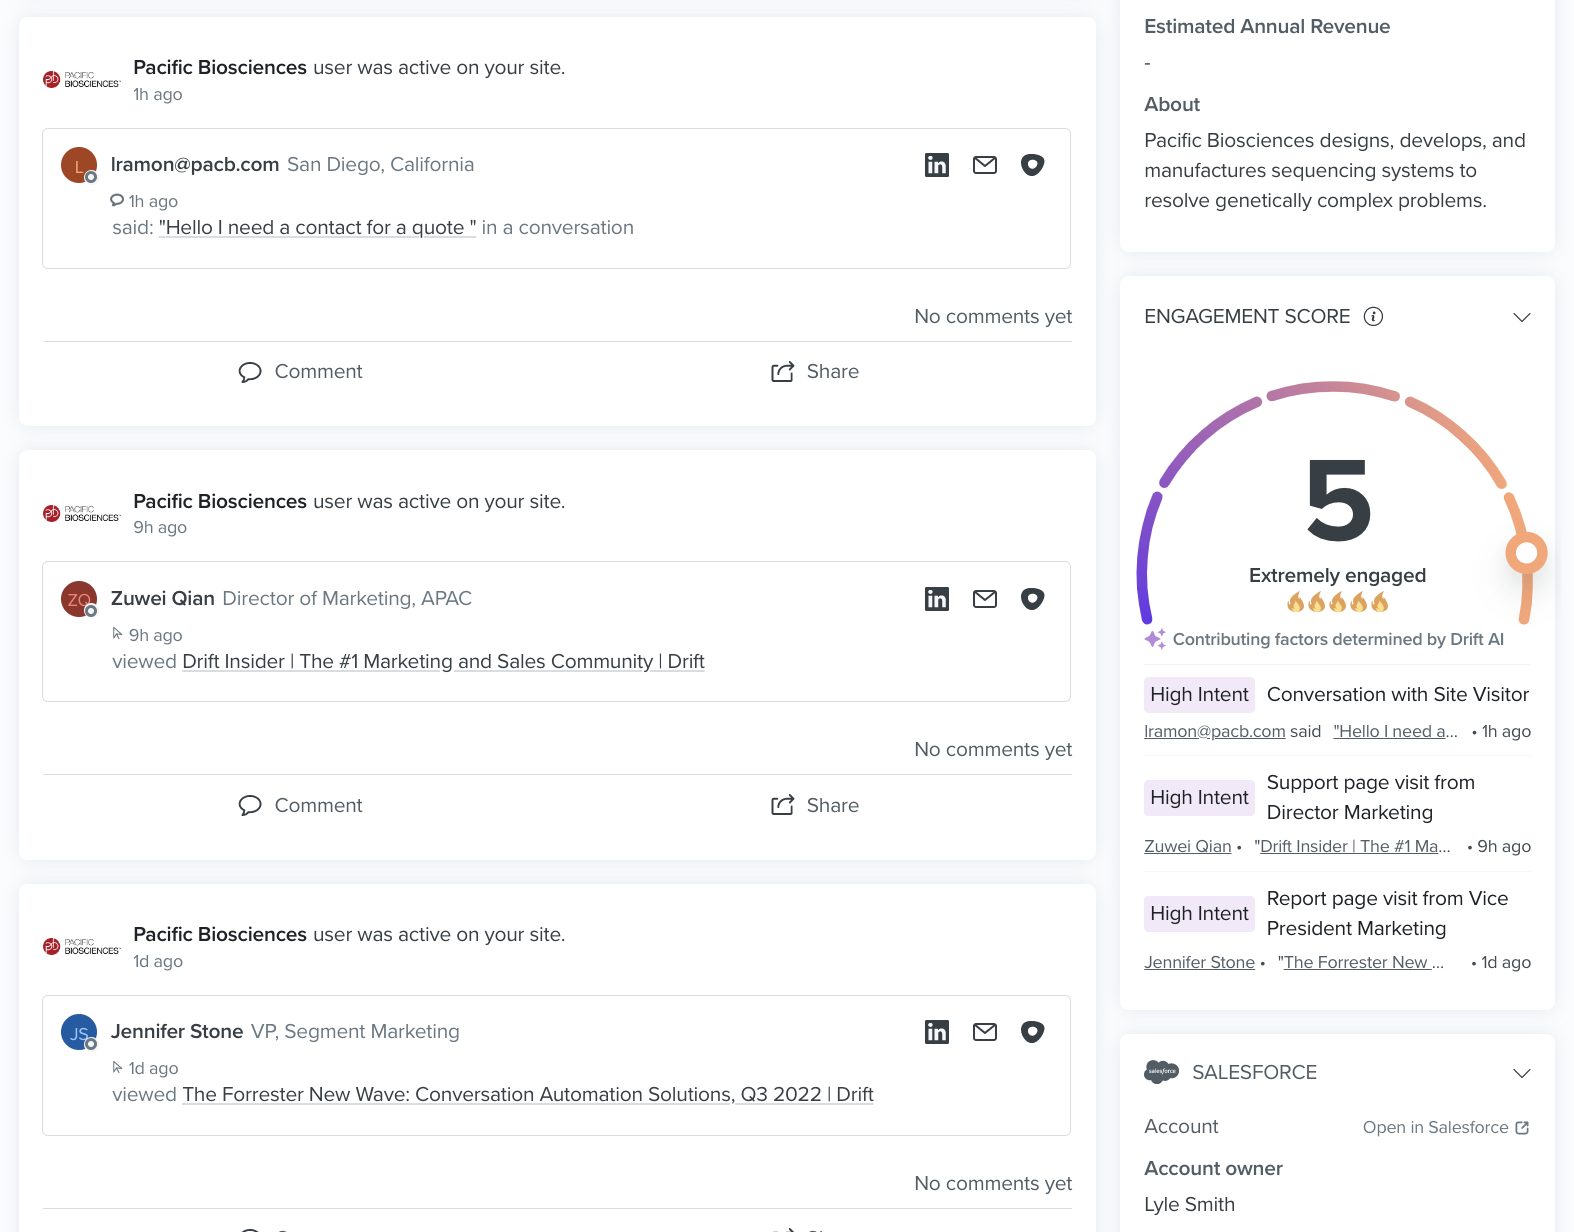The width and height of the screenshot is (1574, 1232).
Task: Email lramon@pacb.com via envelope icon
Action: click(x=985, y=165)
